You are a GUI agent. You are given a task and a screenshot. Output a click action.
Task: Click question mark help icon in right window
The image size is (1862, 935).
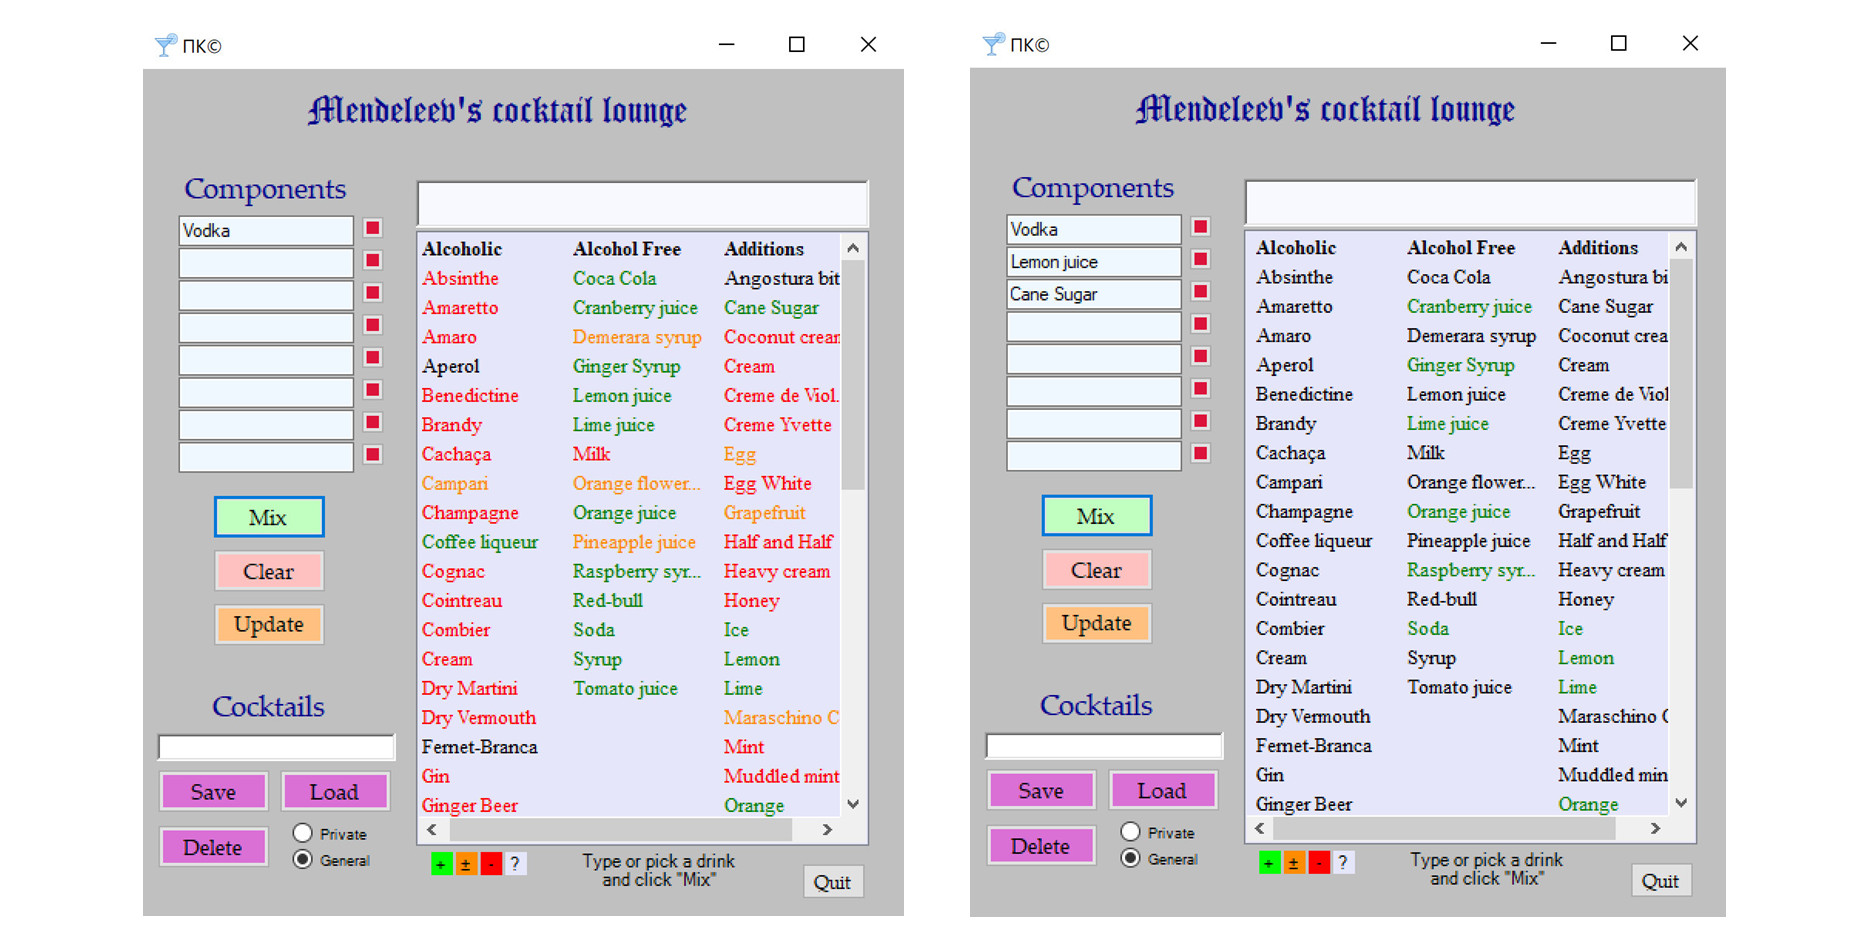point(1342,863)
